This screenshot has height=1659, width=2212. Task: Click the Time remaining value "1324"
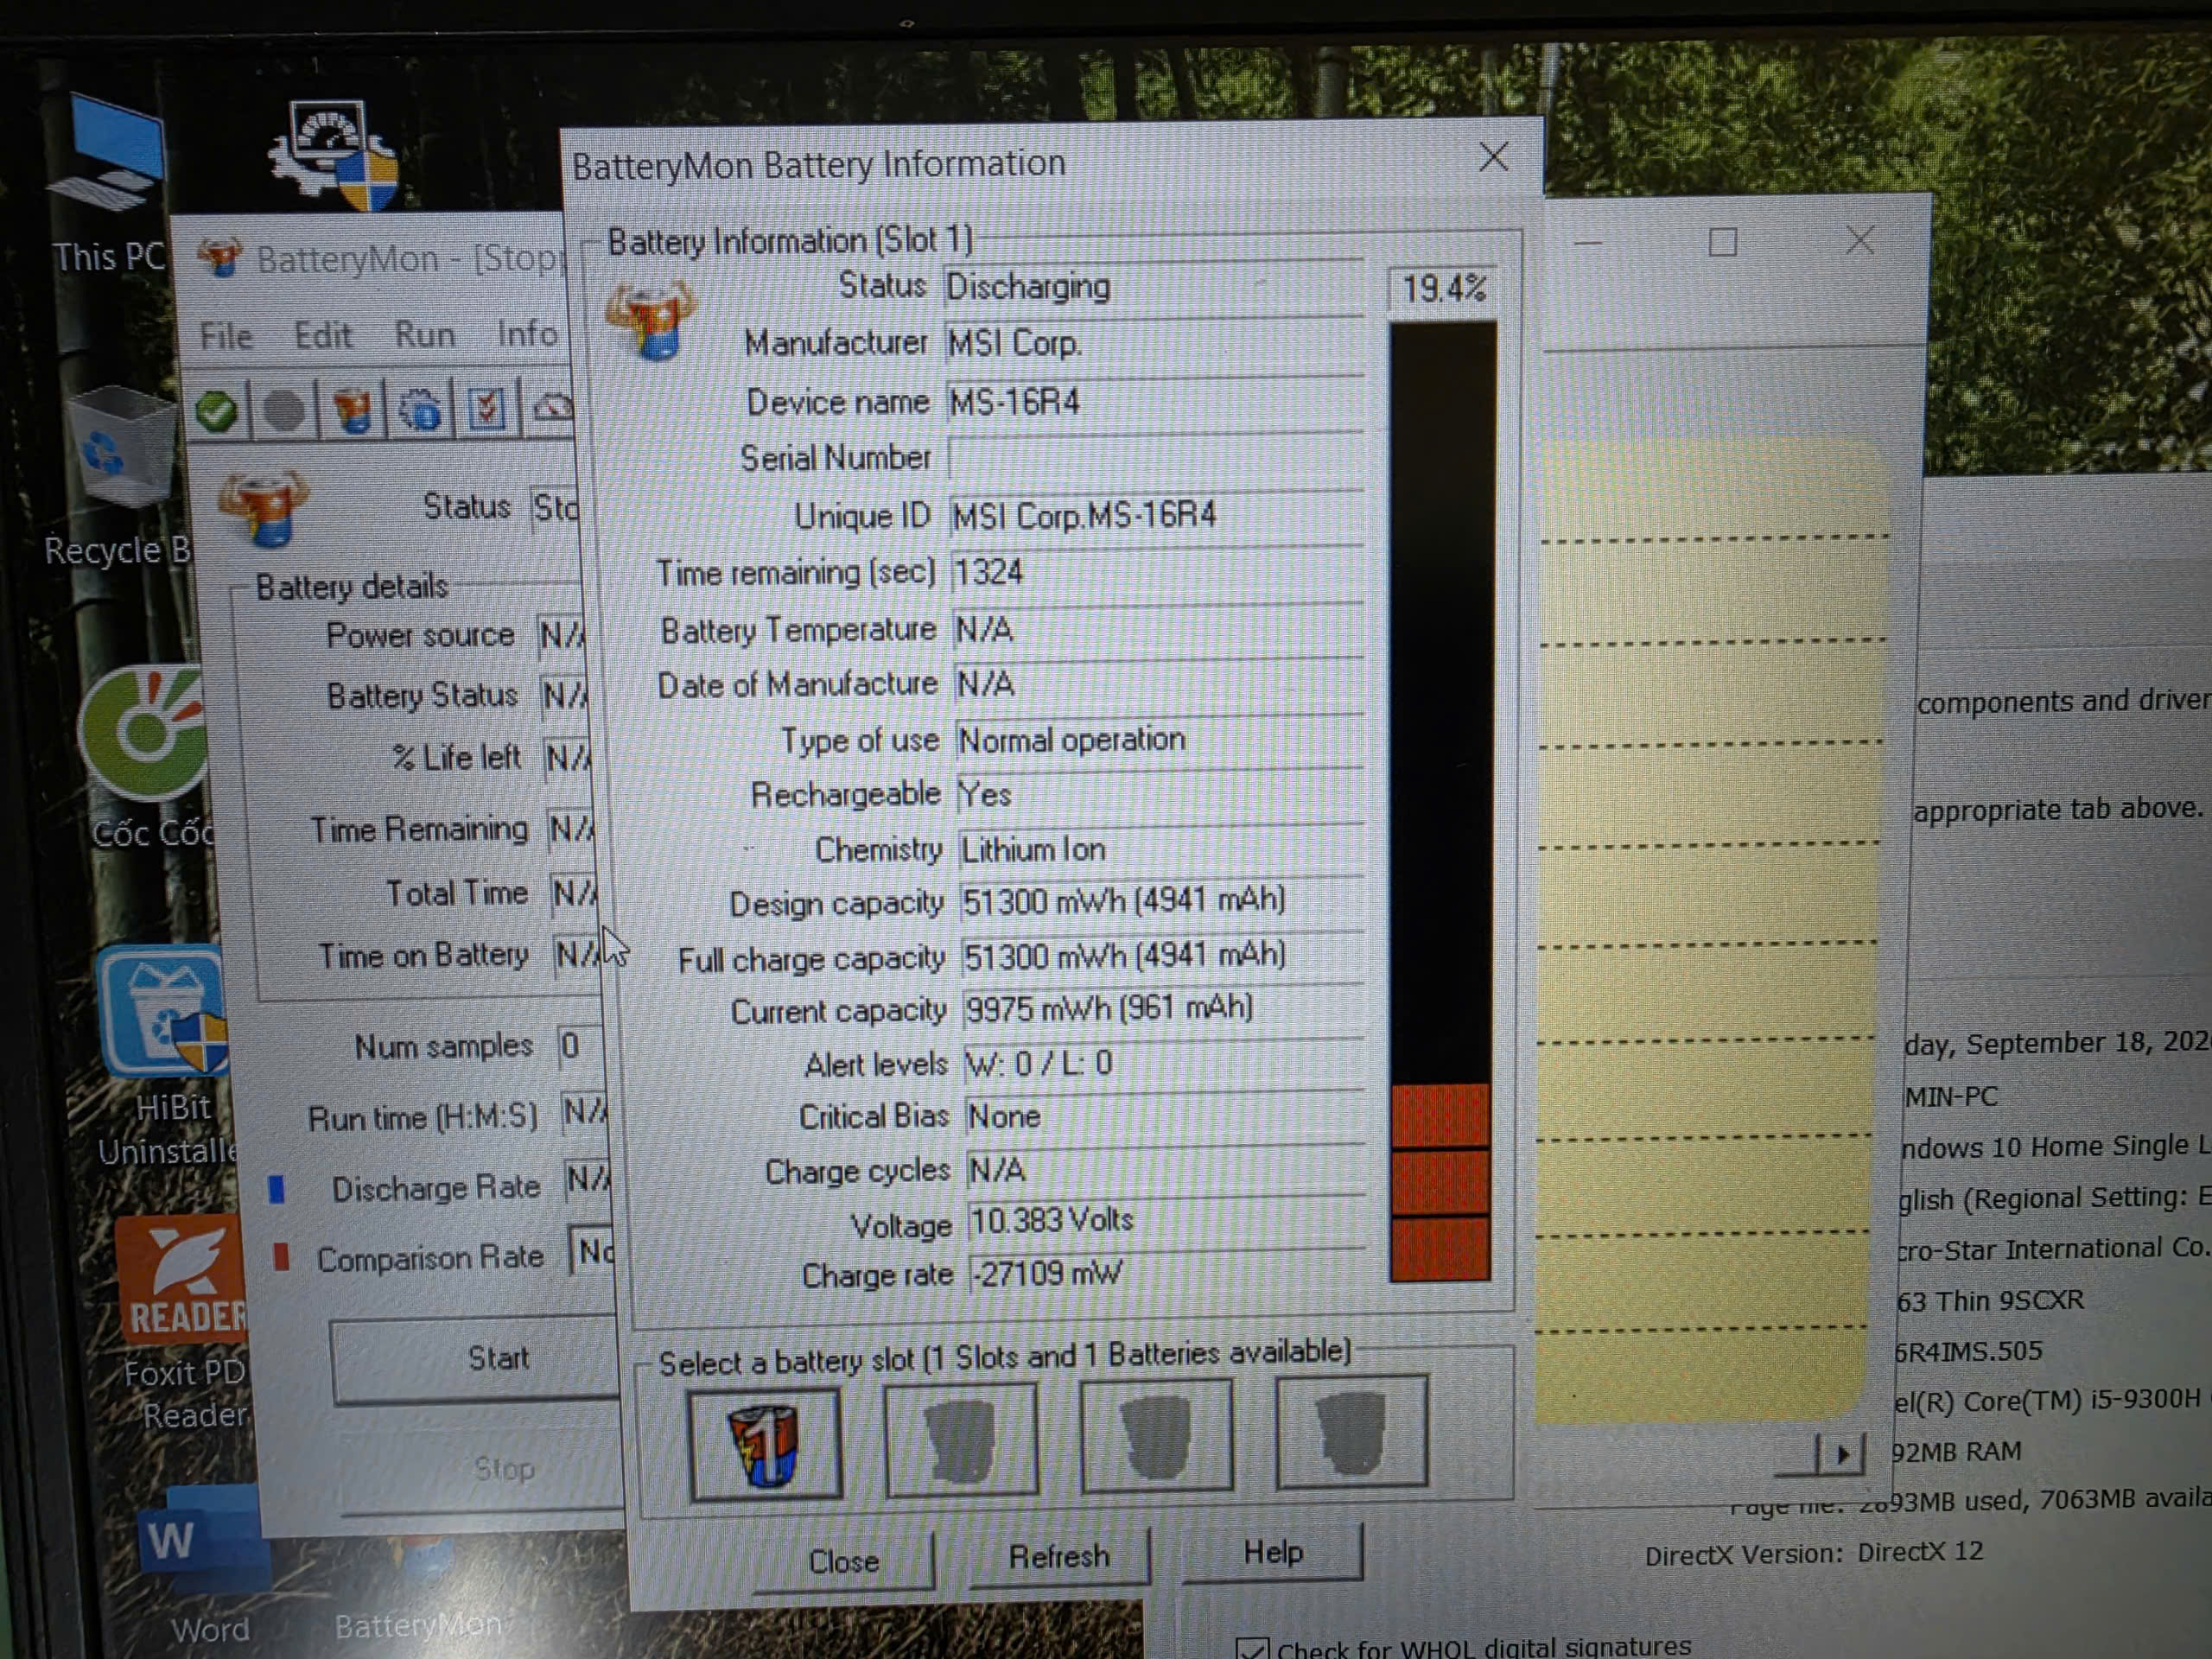click(x=989, y=573)
